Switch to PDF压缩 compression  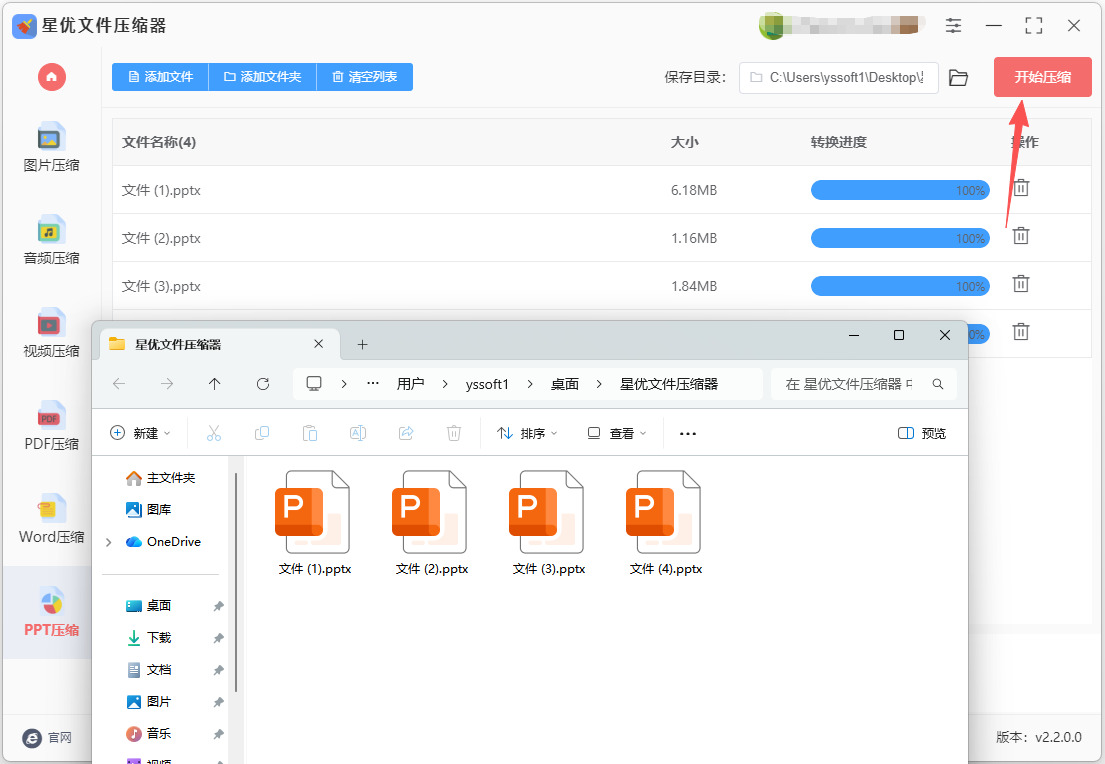point(51,426)
